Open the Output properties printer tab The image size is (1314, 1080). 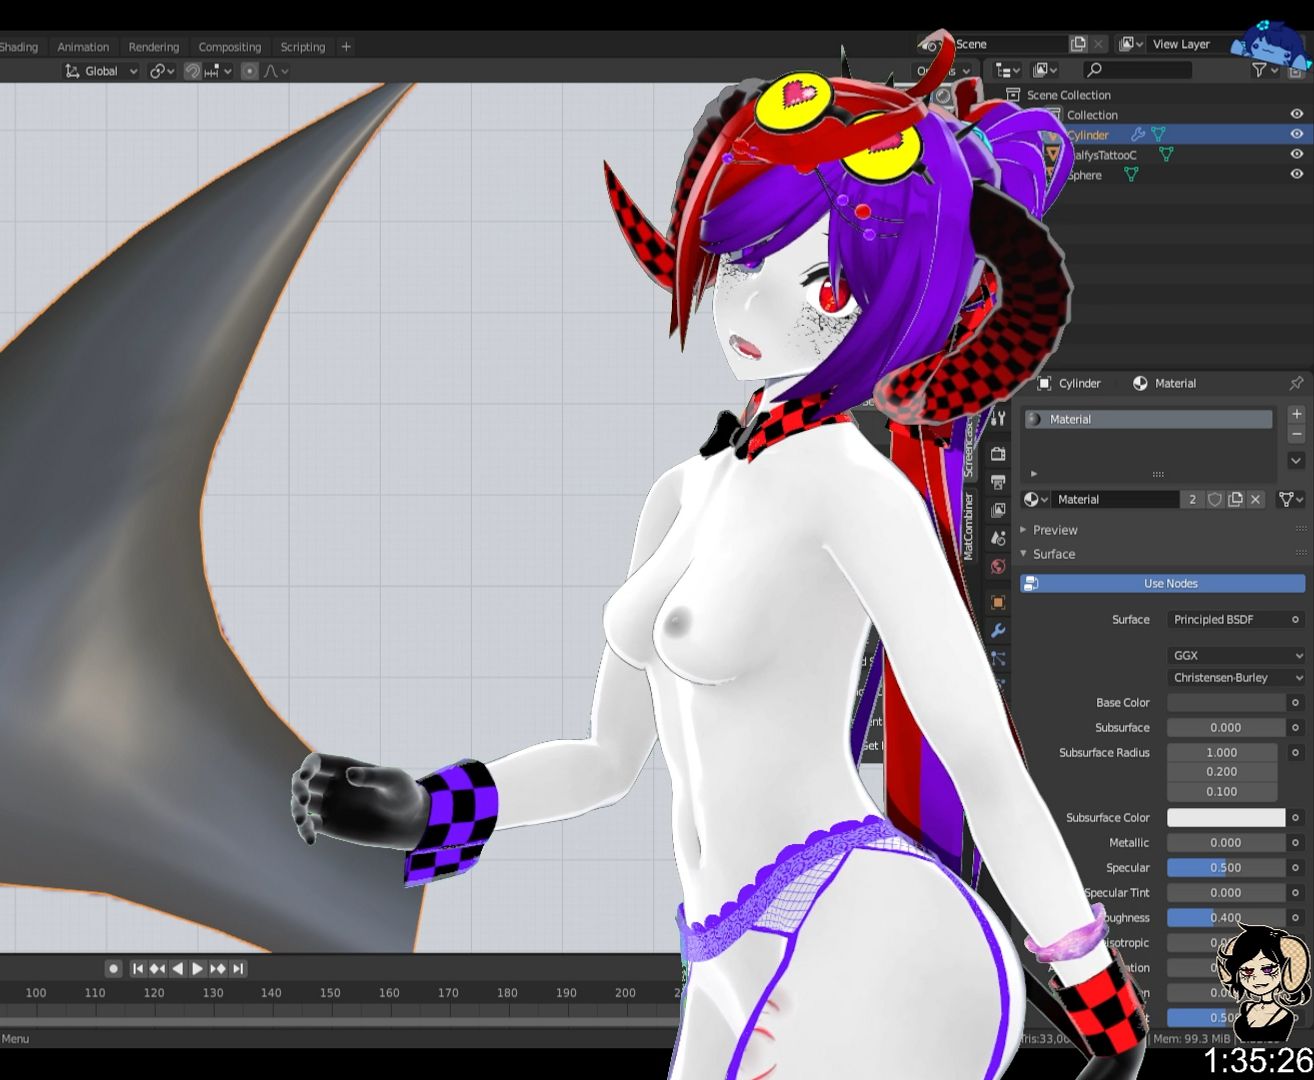tap(998, 482)
